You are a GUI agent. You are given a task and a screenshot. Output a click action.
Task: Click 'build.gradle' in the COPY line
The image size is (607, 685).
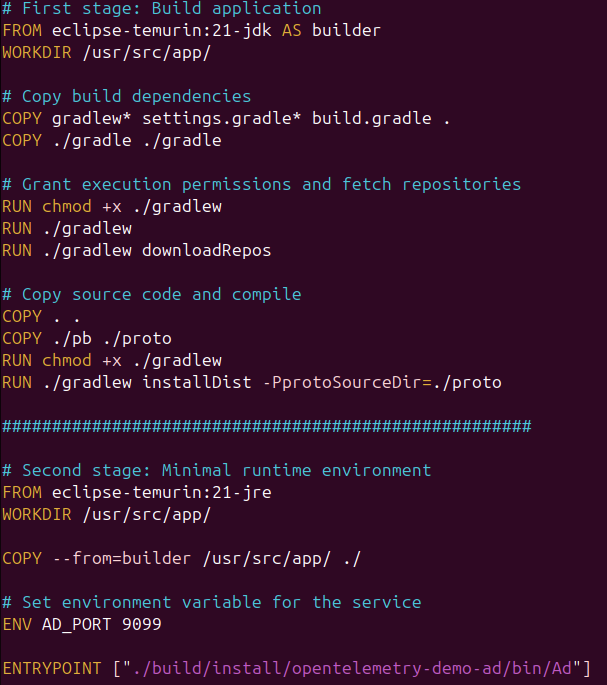click(x=371, y=119)
